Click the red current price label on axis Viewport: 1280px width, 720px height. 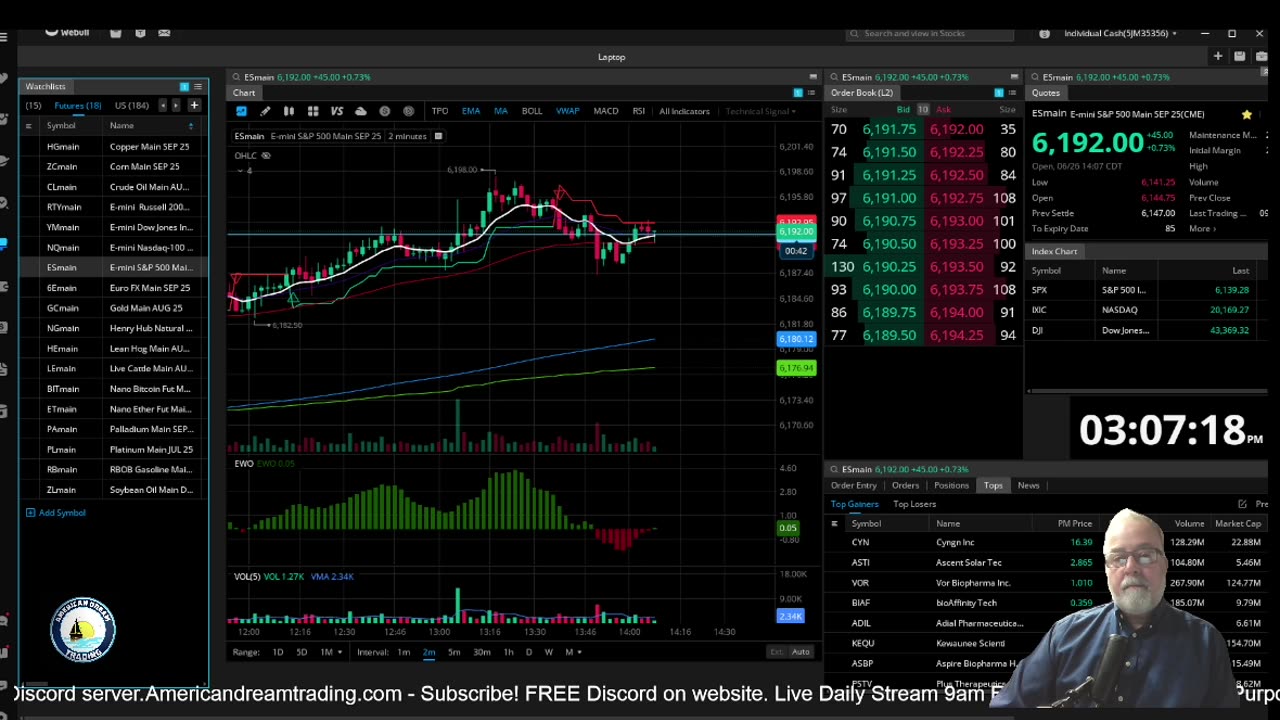pyautogui.click(x=797, y=222)
